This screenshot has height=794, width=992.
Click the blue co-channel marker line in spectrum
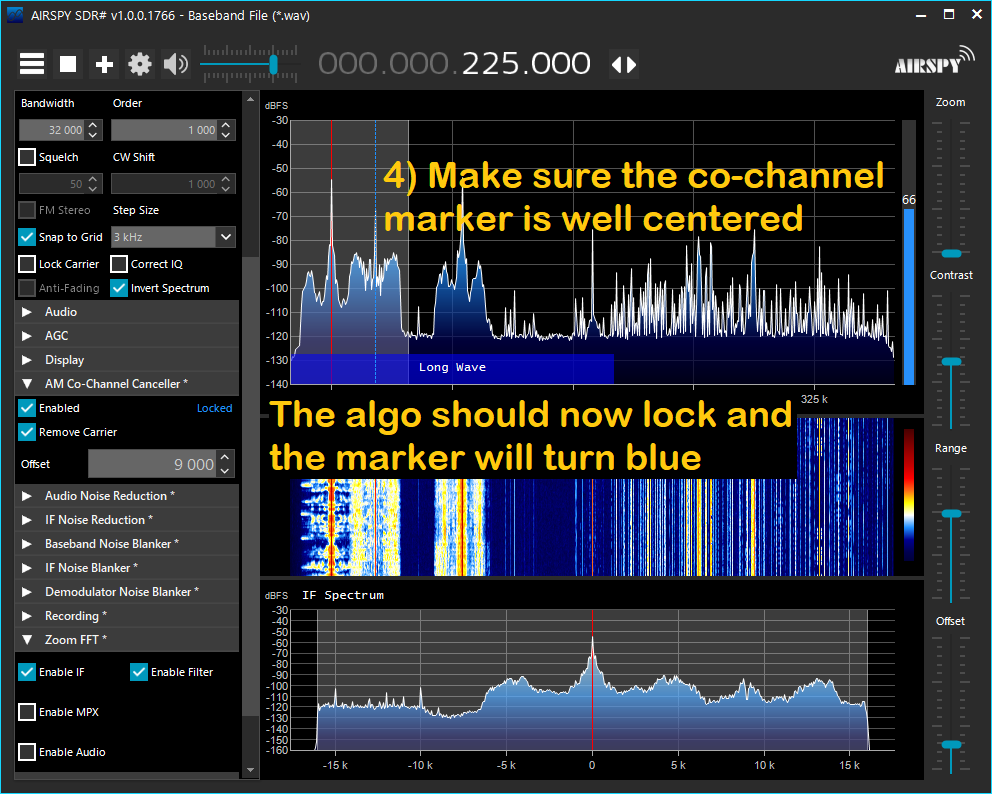375,252
